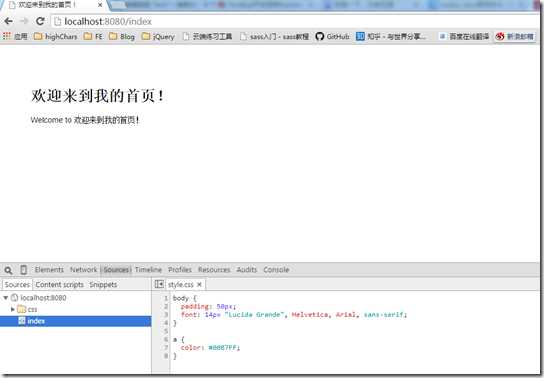Switch to the Profiles panel

pos(180,270)
